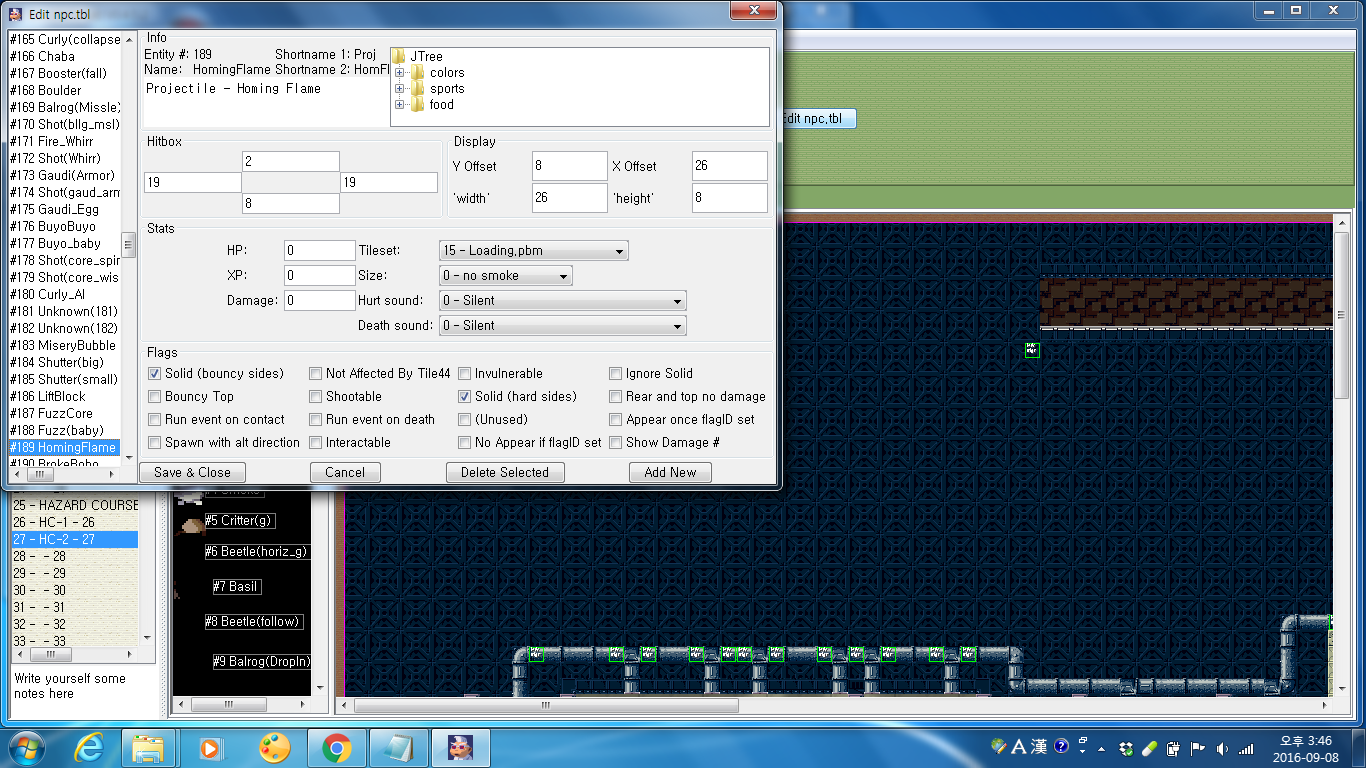Uncheck Solid (bouncy sides) flag
The width and height of the screenshot is (1366, 768).
(155, 373)
